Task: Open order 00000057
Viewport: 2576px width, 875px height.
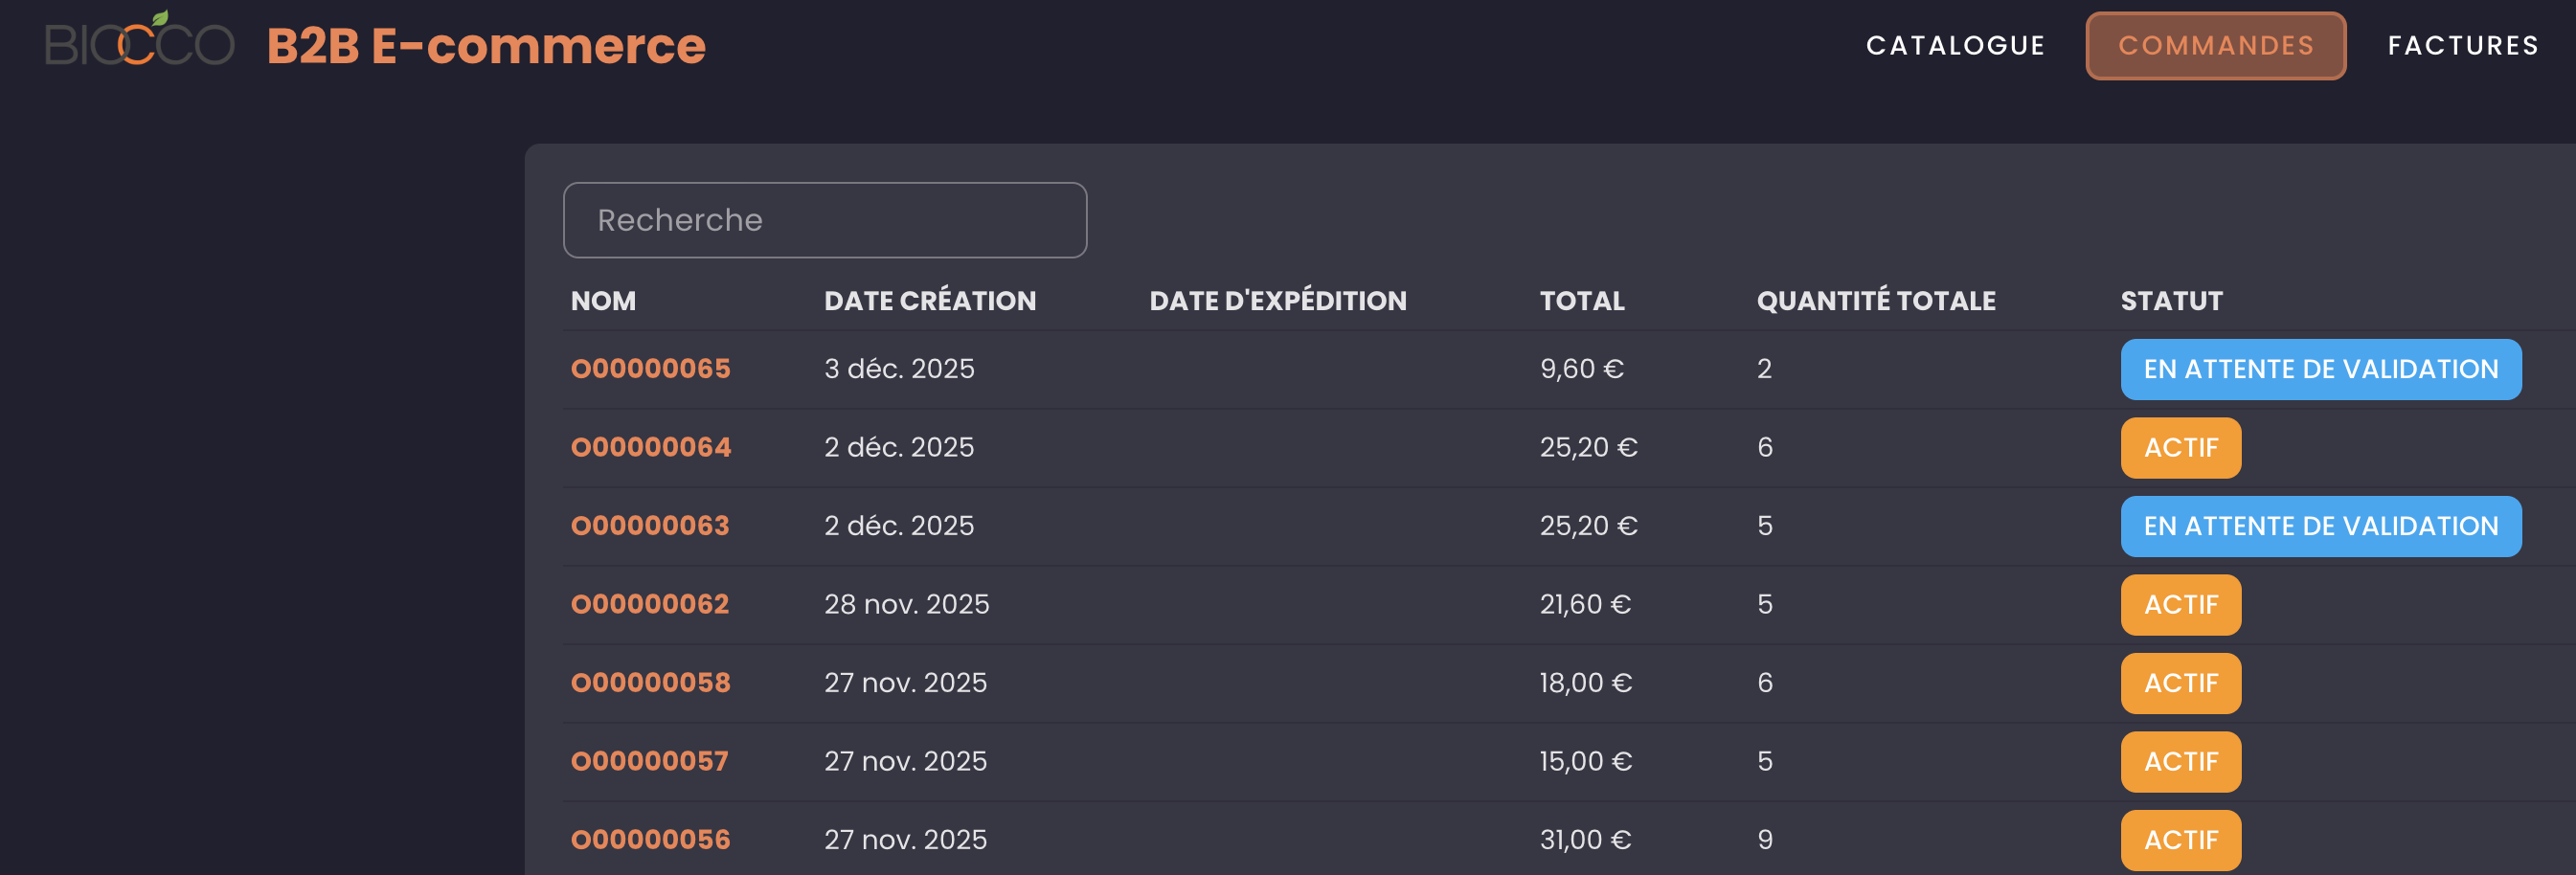Action: [649, 761]
